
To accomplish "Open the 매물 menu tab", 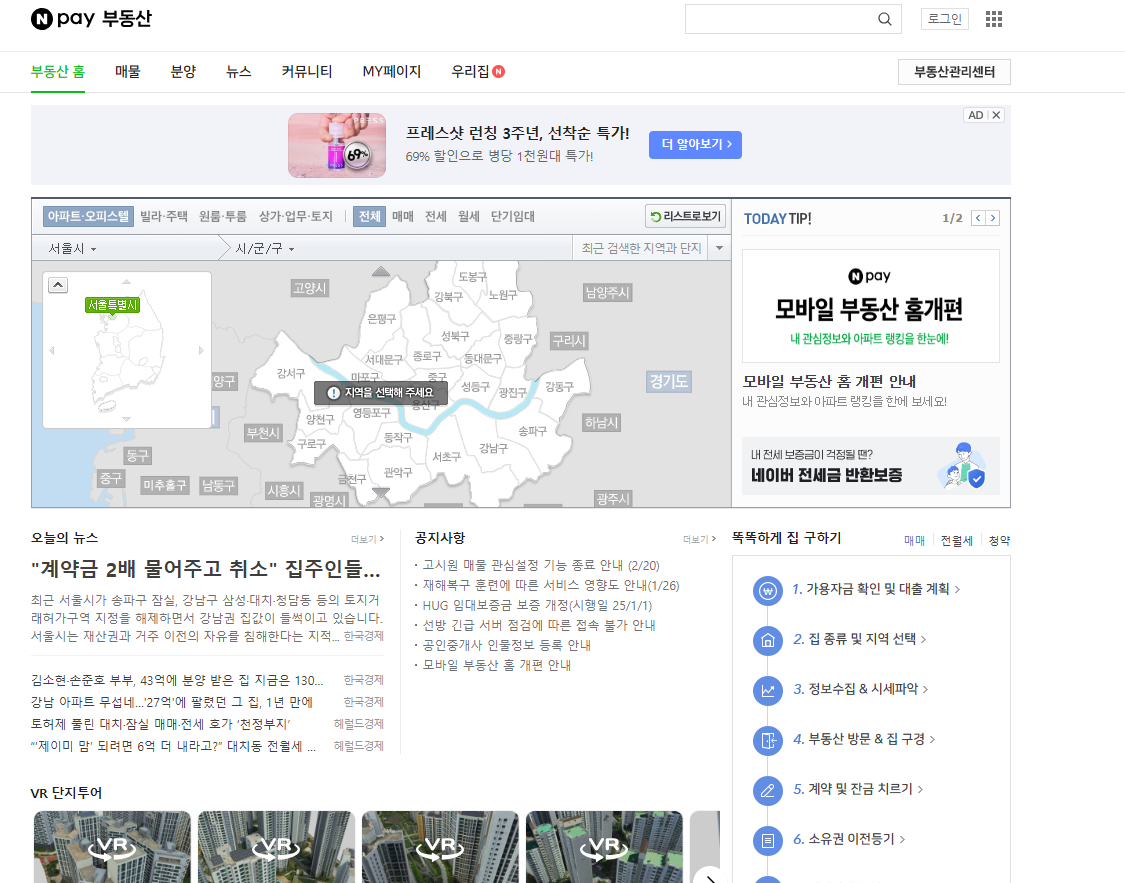I will [x=128, y=71].
